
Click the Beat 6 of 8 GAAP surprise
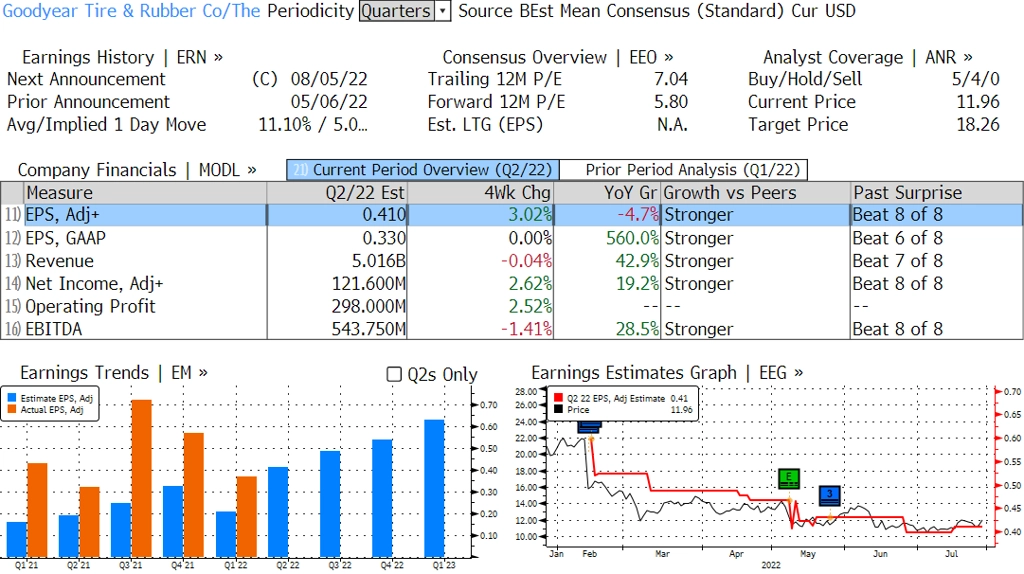pos(897,238)
